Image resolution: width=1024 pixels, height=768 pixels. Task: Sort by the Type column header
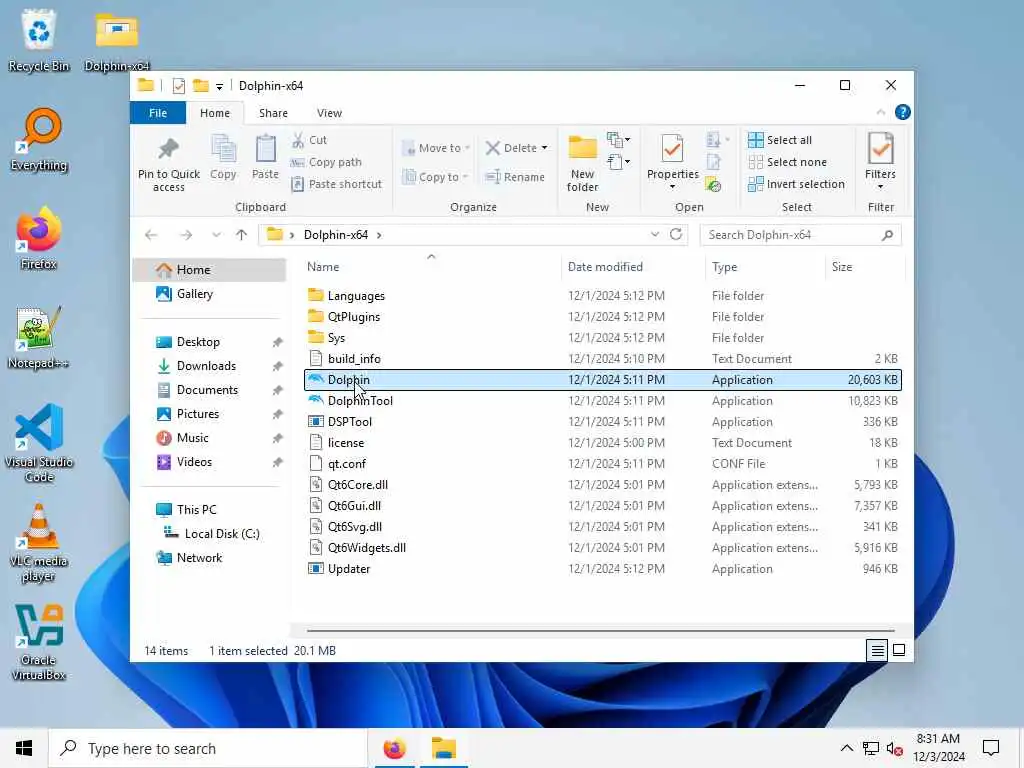click(x=765, y=266)
